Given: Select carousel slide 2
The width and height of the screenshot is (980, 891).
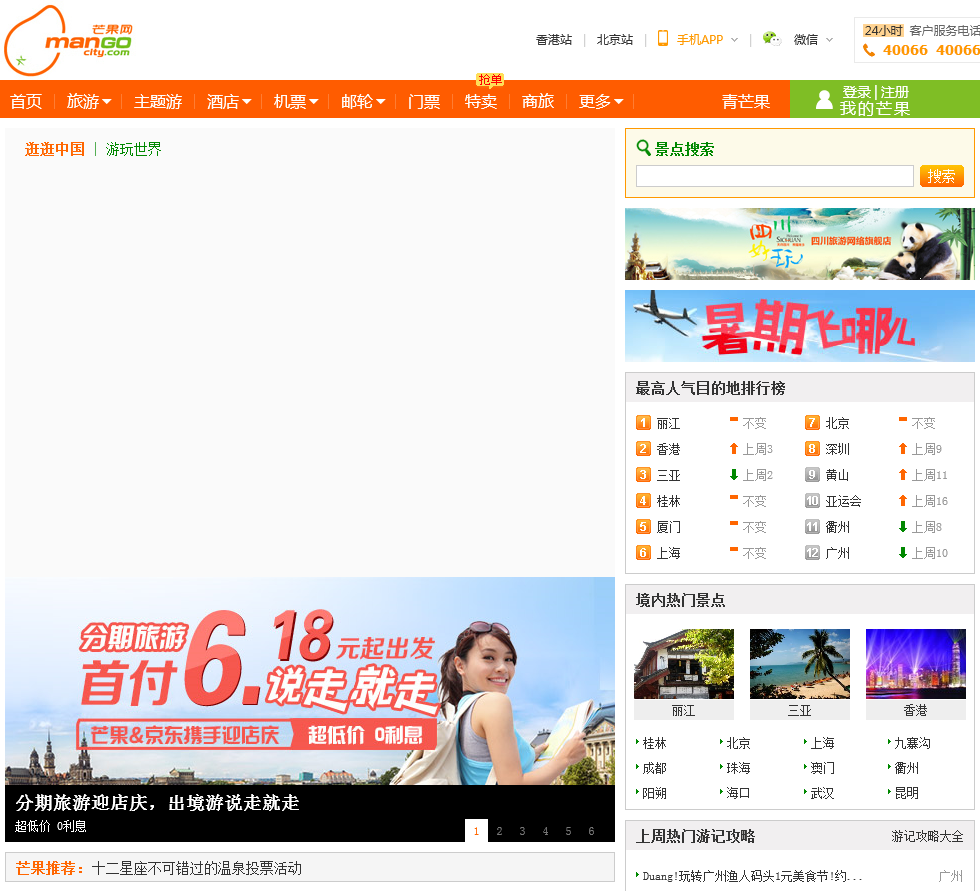Looking at the screenshot, I should (x=499, y=830).
